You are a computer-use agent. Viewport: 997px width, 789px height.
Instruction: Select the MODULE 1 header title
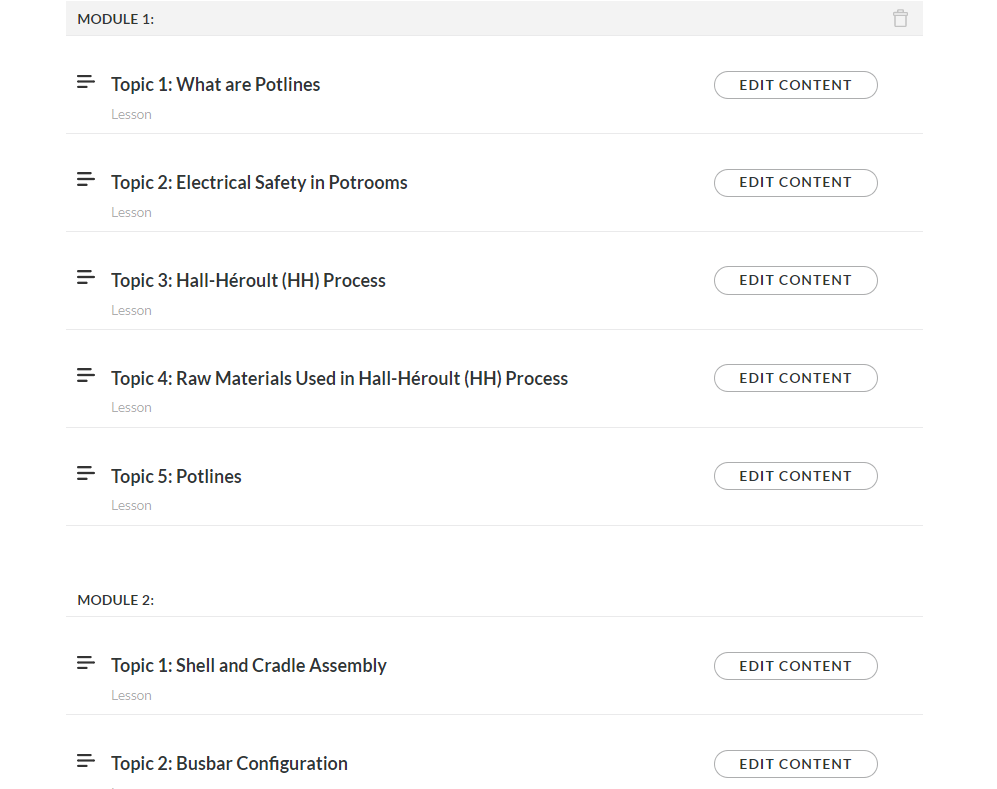point(116,19)
